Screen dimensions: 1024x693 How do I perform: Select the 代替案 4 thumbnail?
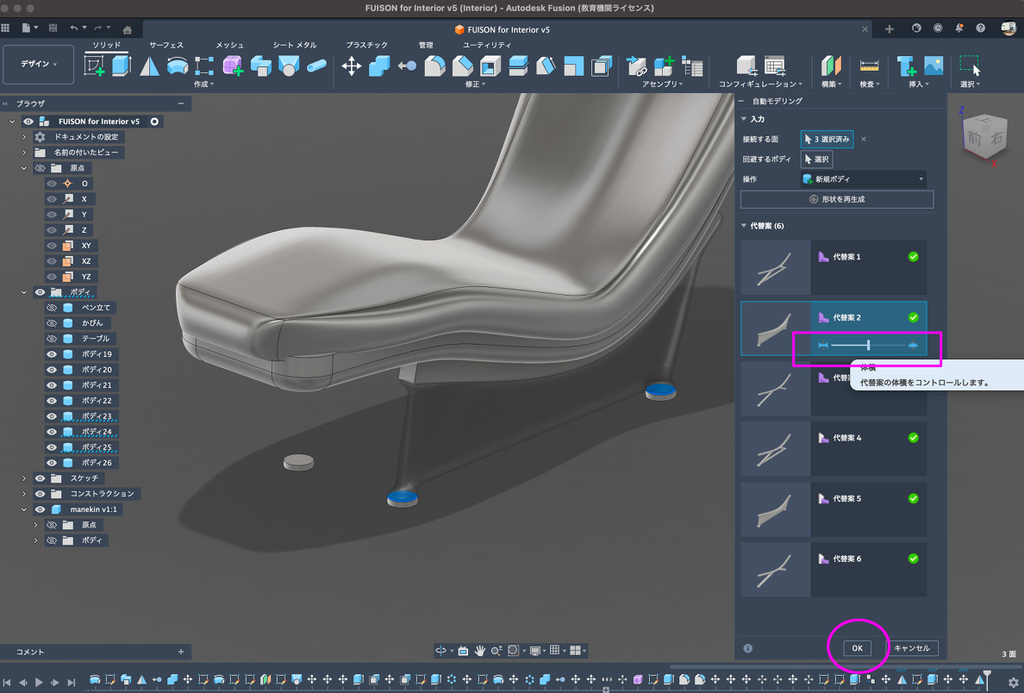coord(775,449)
